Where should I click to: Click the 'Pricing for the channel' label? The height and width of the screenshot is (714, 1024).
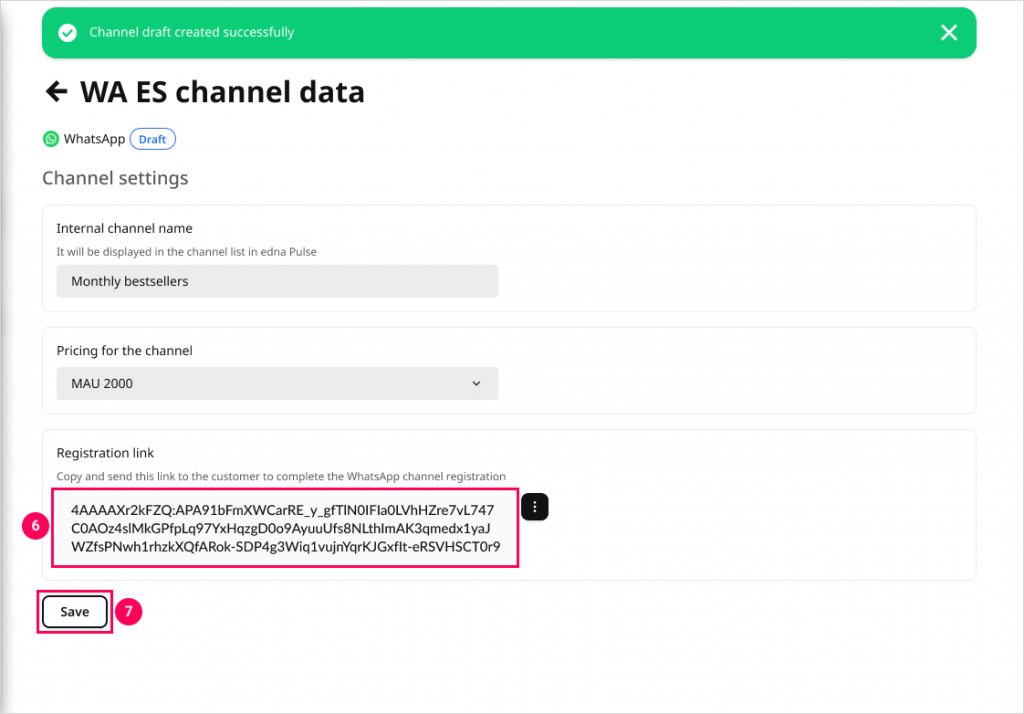[x=124, y=350]
